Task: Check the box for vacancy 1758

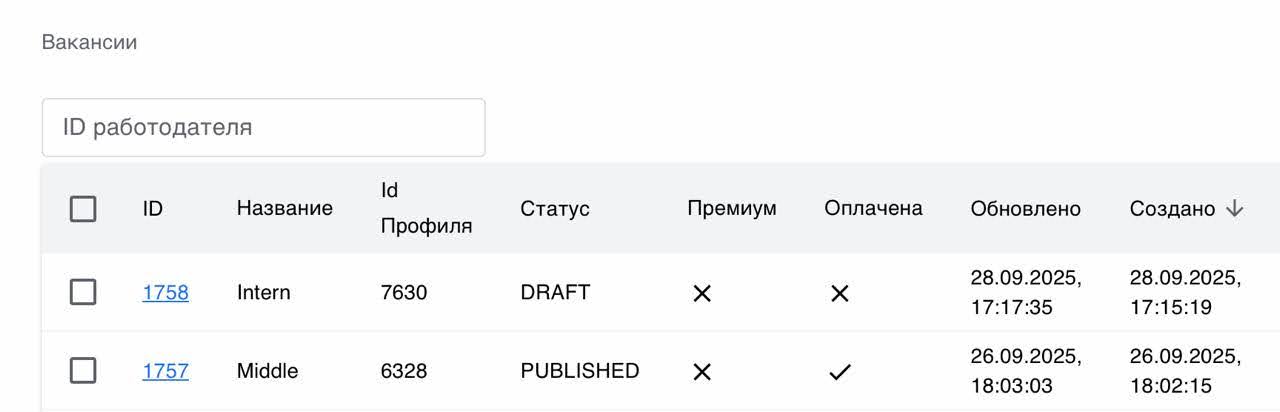Action: tap(83, 292)
